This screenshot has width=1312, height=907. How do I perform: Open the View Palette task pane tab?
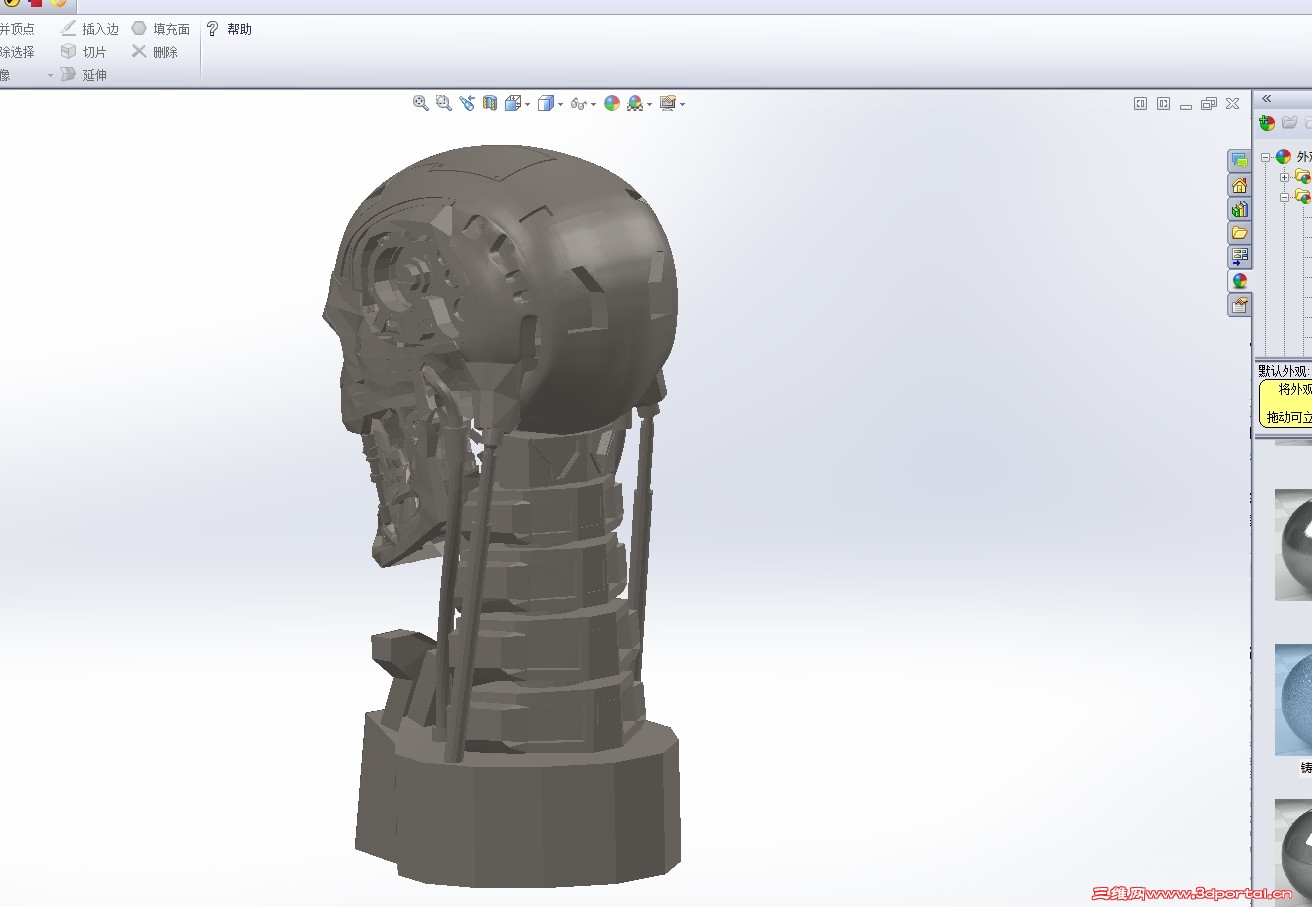[x=1240, y=257]
